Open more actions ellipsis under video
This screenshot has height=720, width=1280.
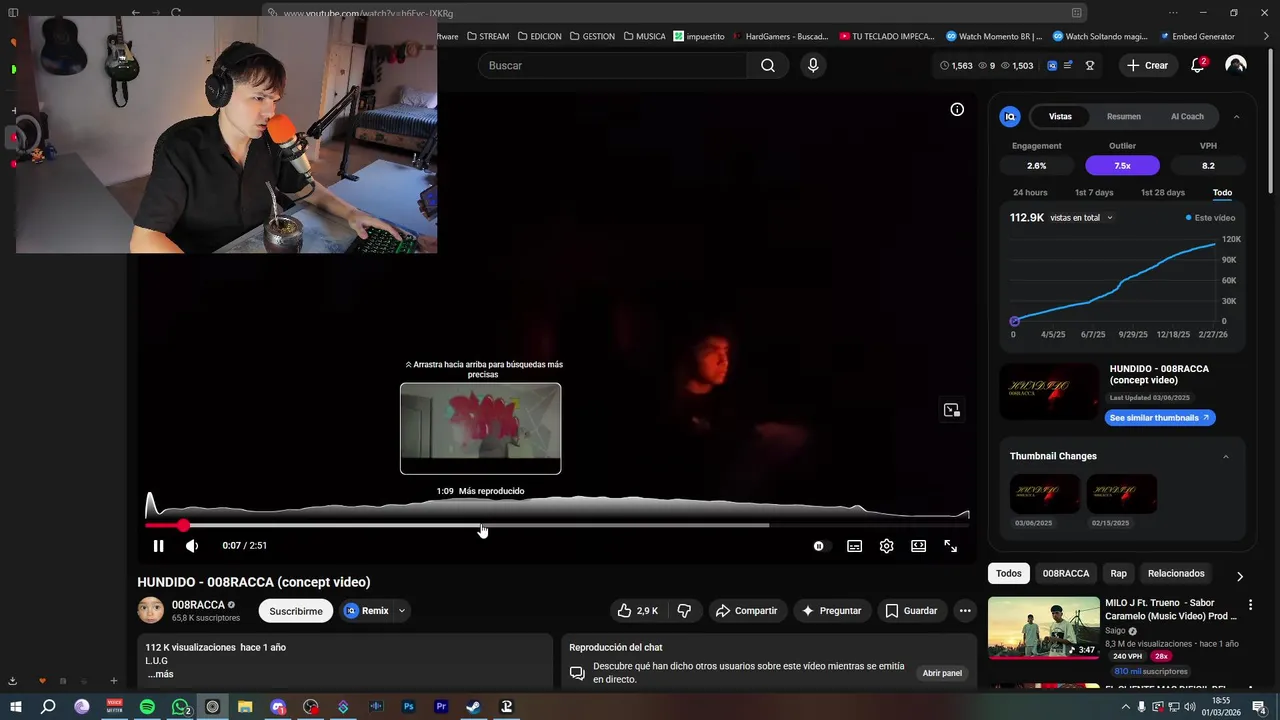click(x=964, y=610)
